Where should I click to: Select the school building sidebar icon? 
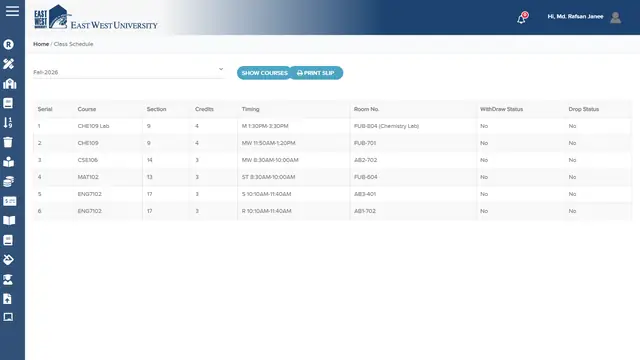(9, 83)
